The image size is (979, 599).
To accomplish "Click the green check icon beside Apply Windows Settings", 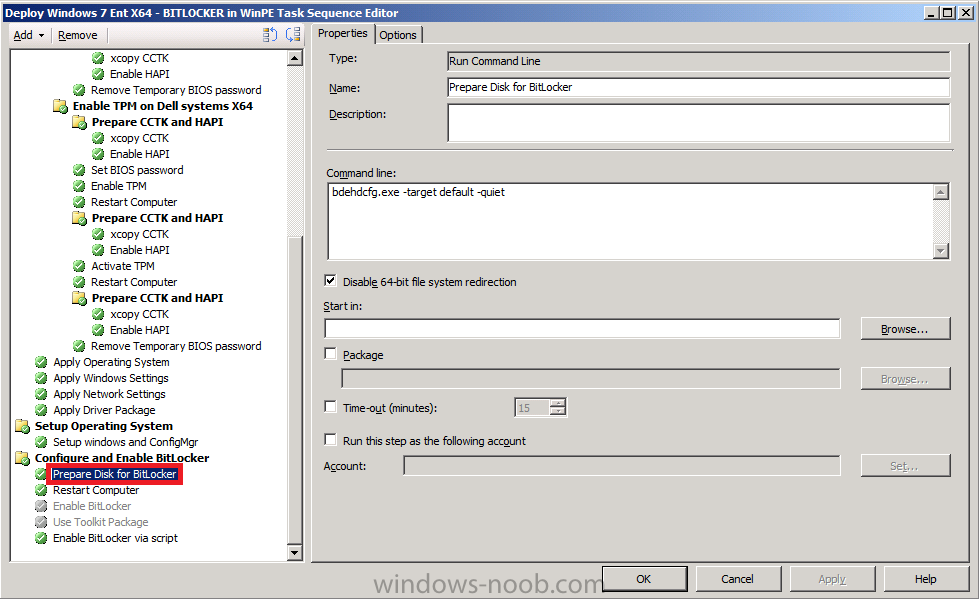I will pos(41,378).
